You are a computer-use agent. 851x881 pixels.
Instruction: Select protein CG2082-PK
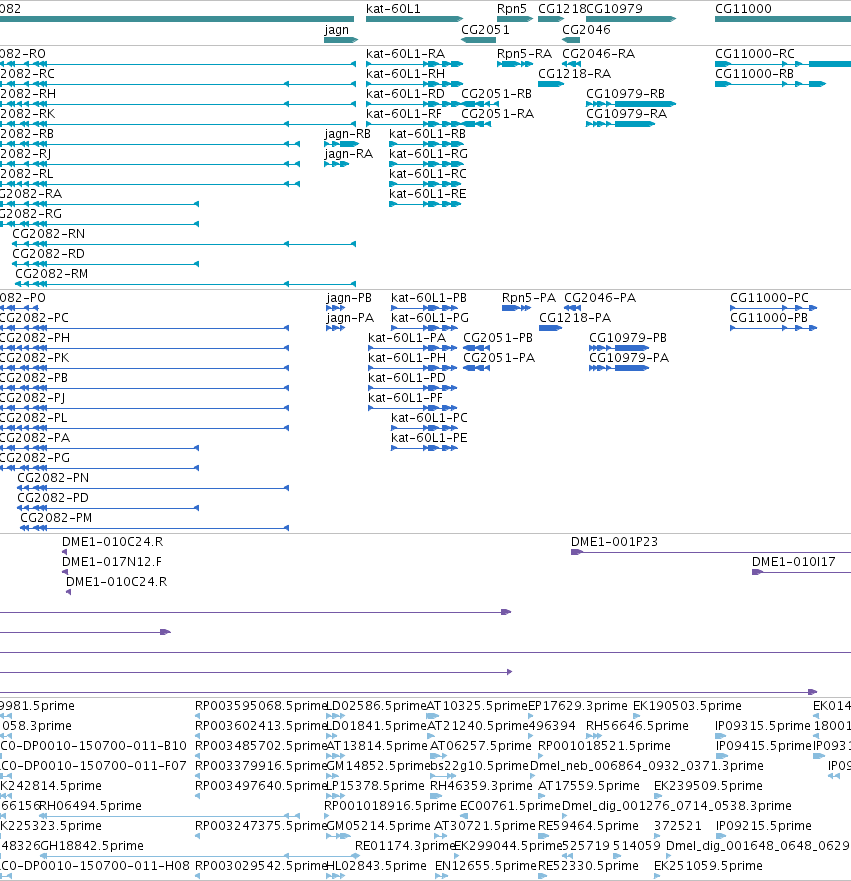point(144,368)
